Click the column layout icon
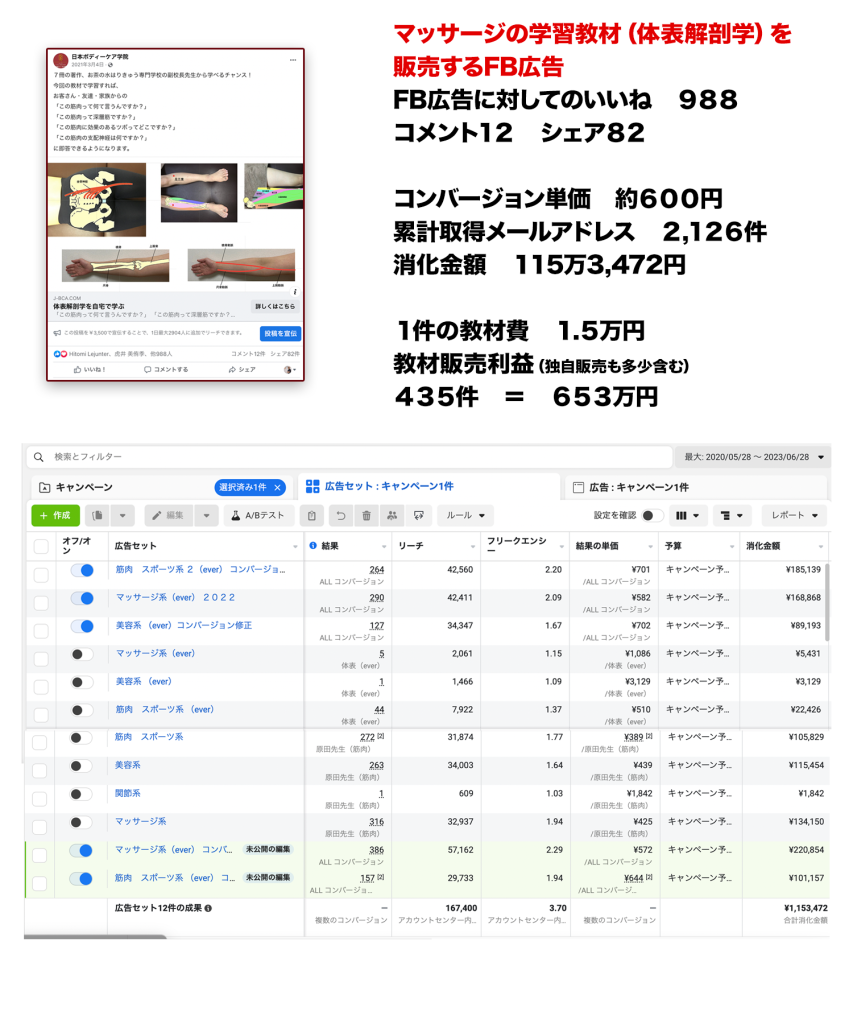The width and height of the screenshot is (853, 1024). [688, 516]
